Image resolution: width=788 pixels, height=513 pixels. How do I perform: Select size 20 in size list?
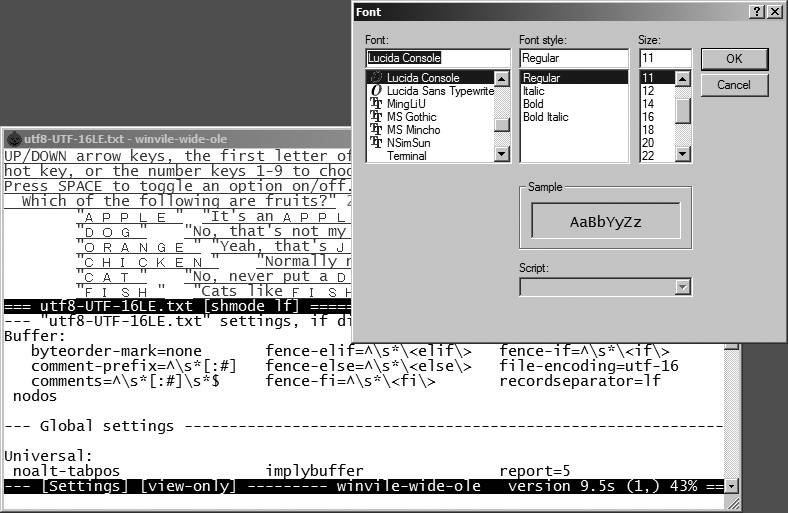point(657,143)
